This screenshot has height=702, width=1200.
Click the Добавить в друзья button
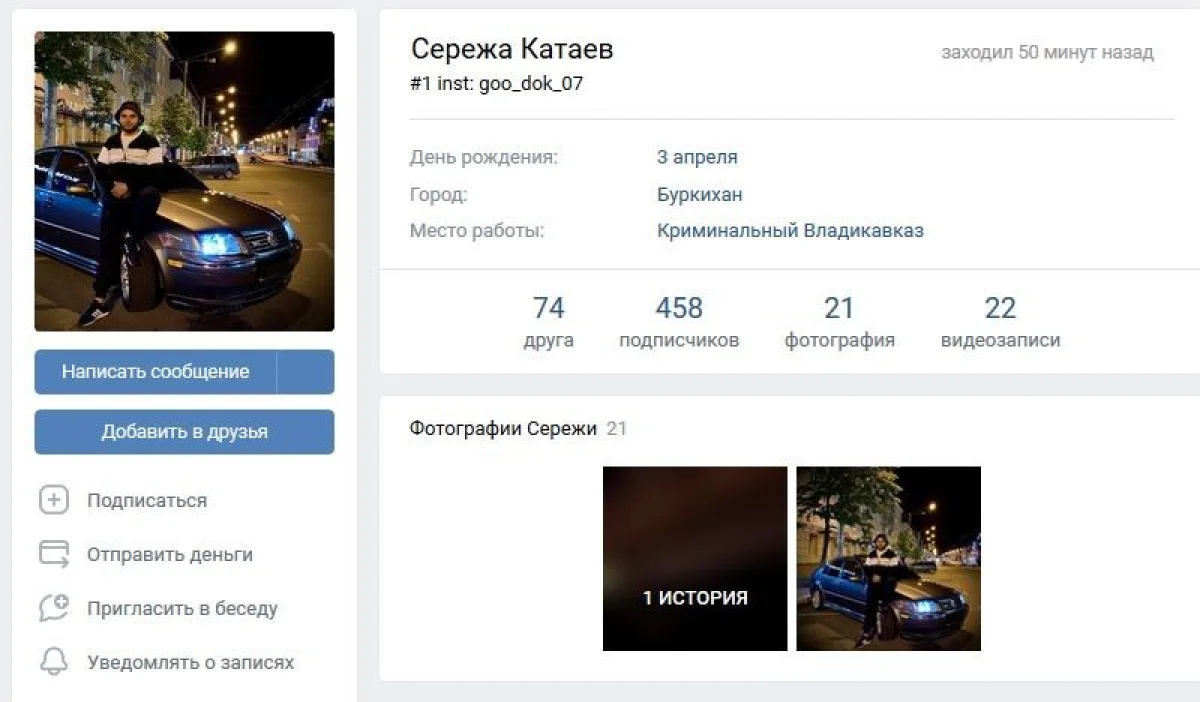[x=185, y=432]
